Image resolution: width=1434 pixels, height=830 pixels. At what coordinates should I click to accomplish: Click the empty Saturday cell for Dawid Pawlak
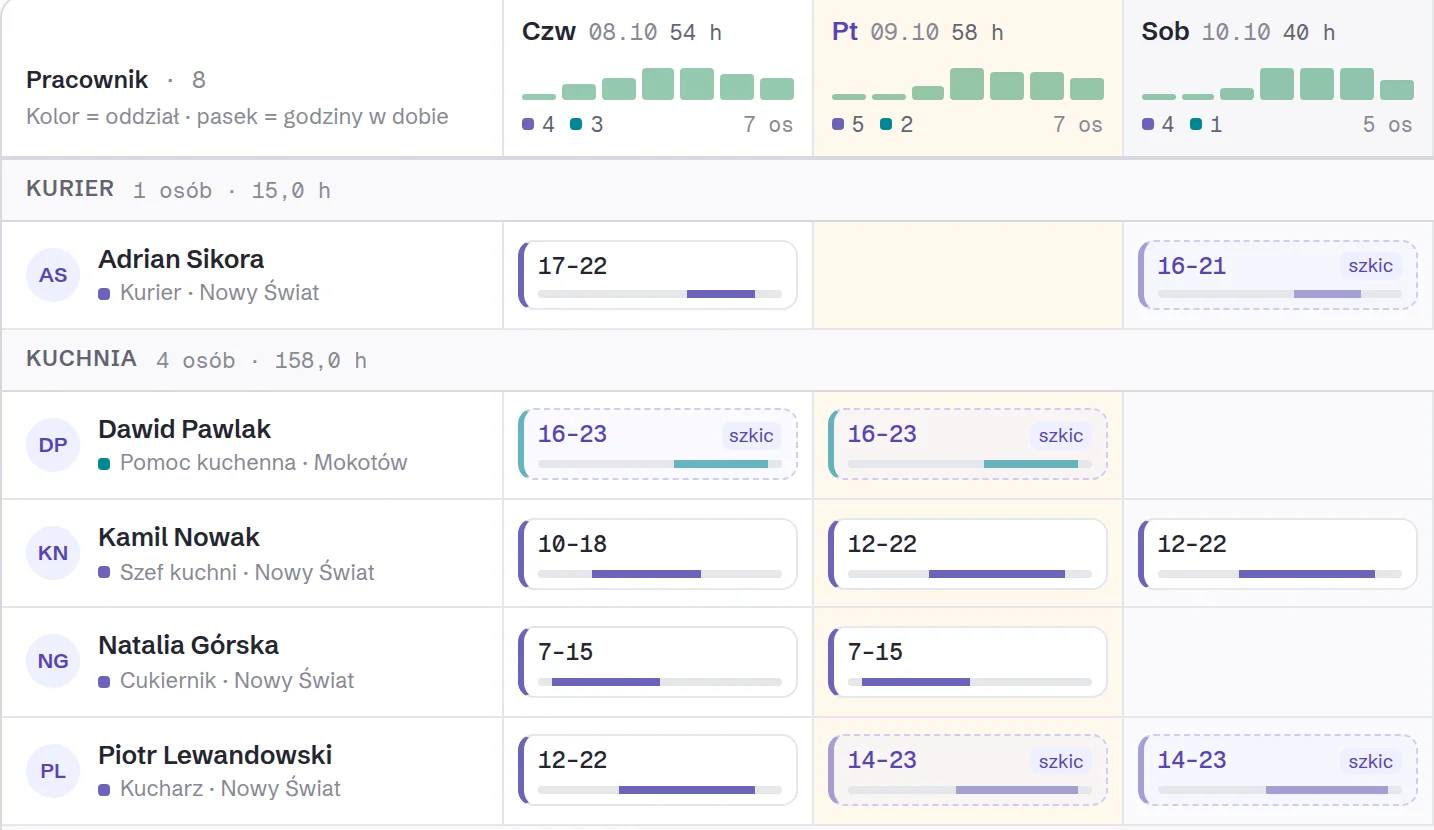click(x=1278, y=445)
